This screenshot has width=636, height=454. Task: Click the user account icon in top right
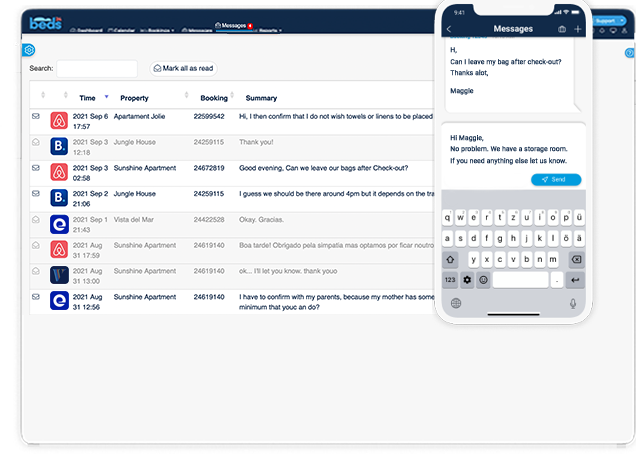[x=624, y=30]
